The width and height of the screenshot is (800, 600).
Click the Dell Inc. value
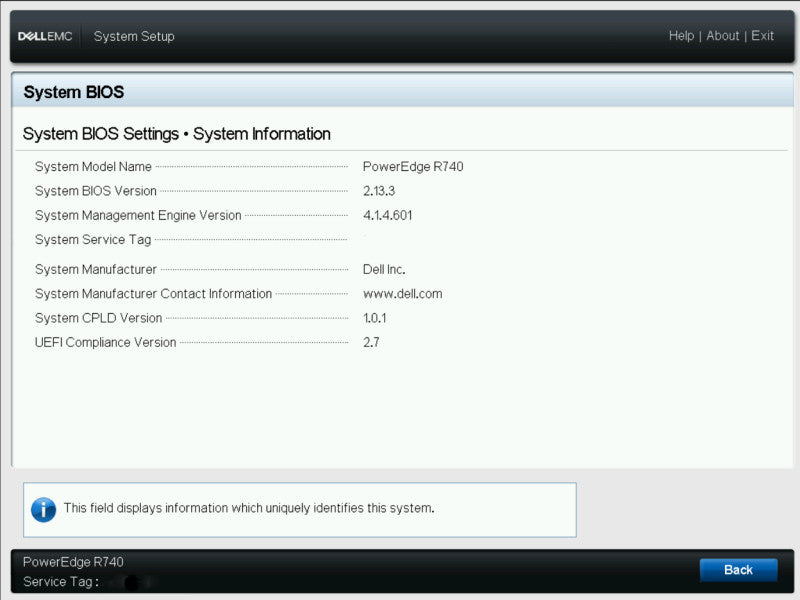click(x=384, y=269)
